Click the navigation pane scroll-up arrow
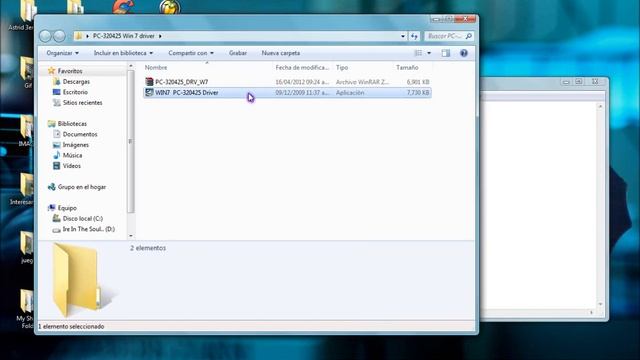 coord(131,66)
